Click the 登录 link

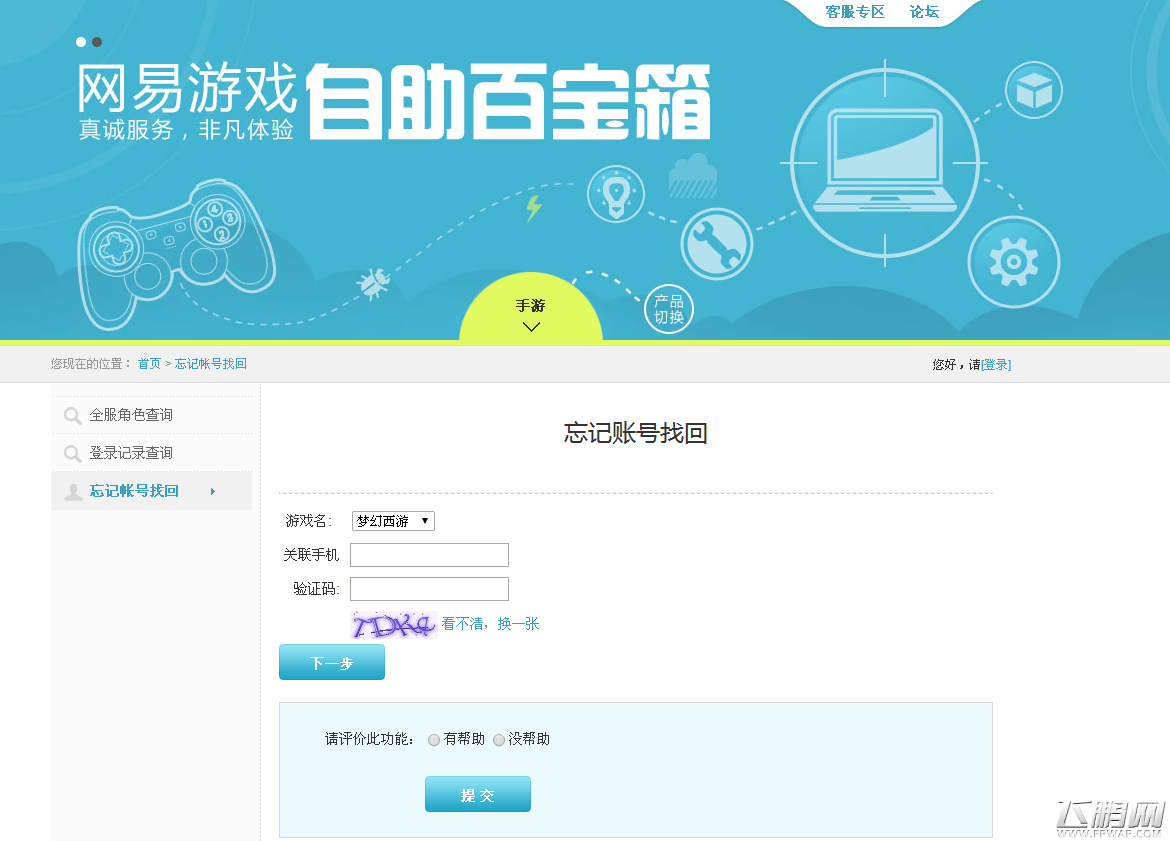tap(996, 365)
